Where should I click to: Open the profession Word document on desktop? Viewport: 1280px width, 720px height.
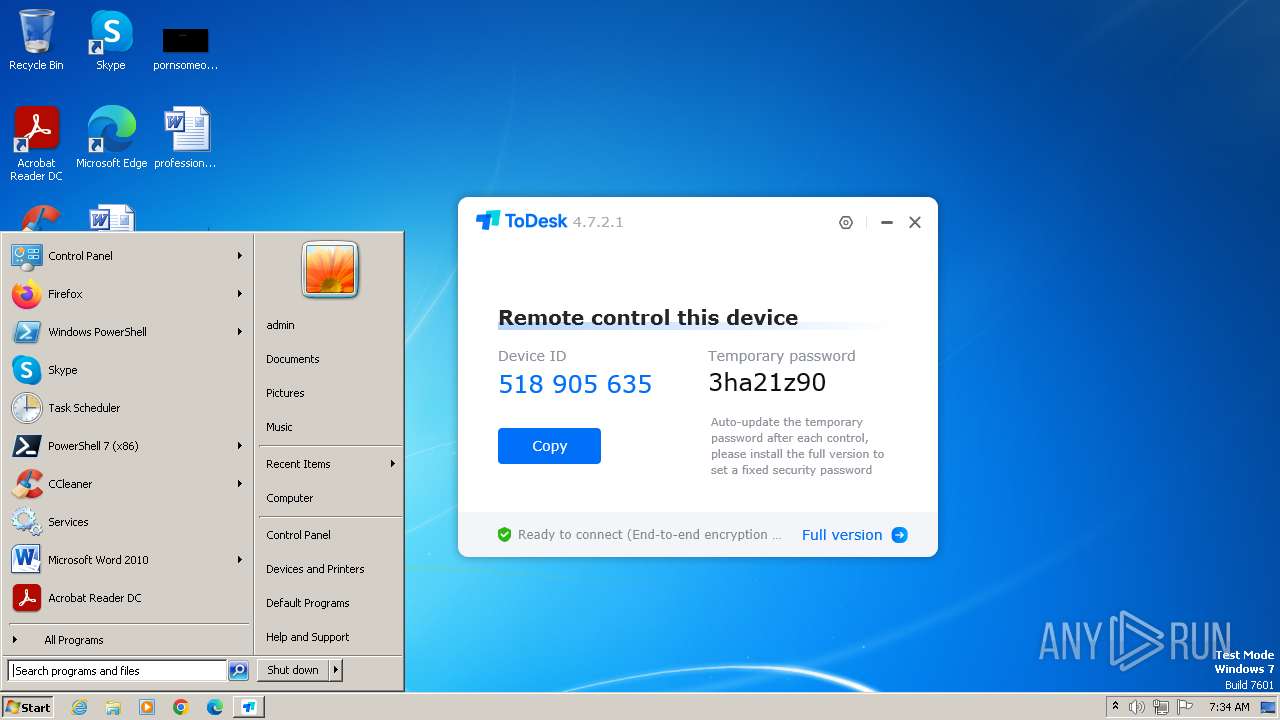point(186,138)
